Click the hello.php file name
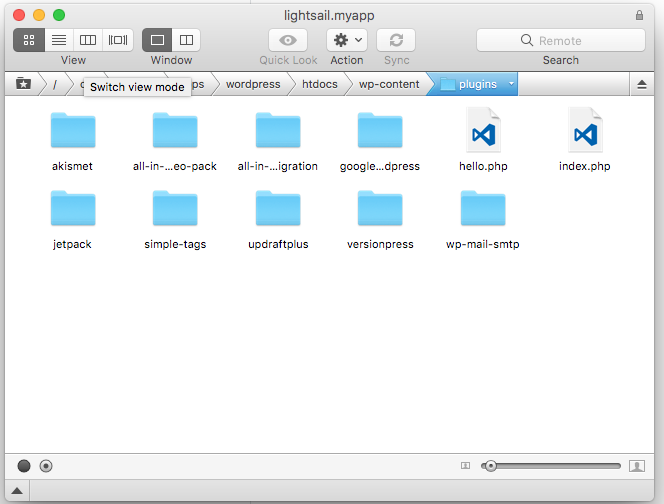Image resolution: width=664 pixels, height=504 pixels. click(483, 166)
